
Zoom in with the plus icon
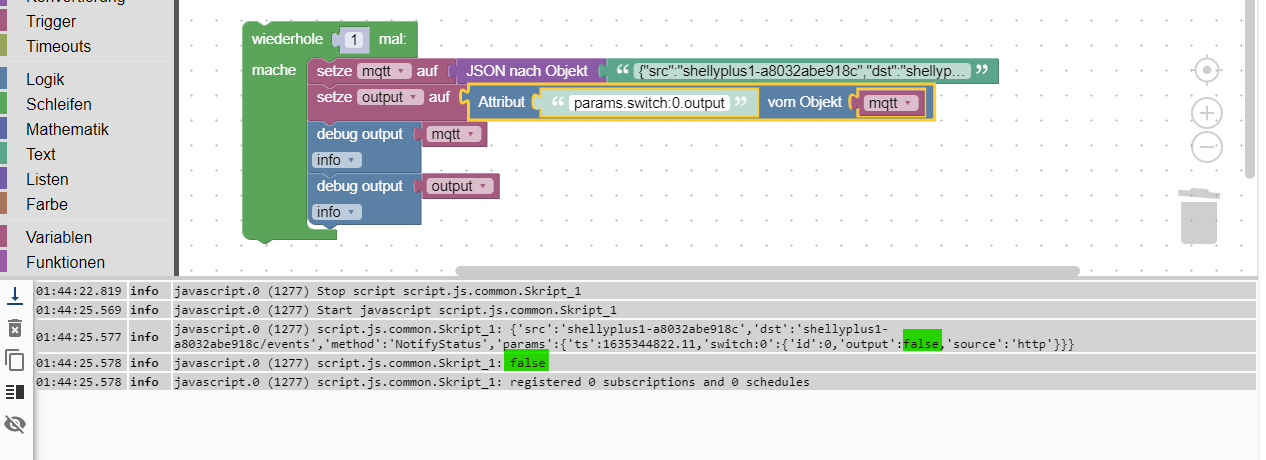pyautogui.click(x=1207, y=113)
